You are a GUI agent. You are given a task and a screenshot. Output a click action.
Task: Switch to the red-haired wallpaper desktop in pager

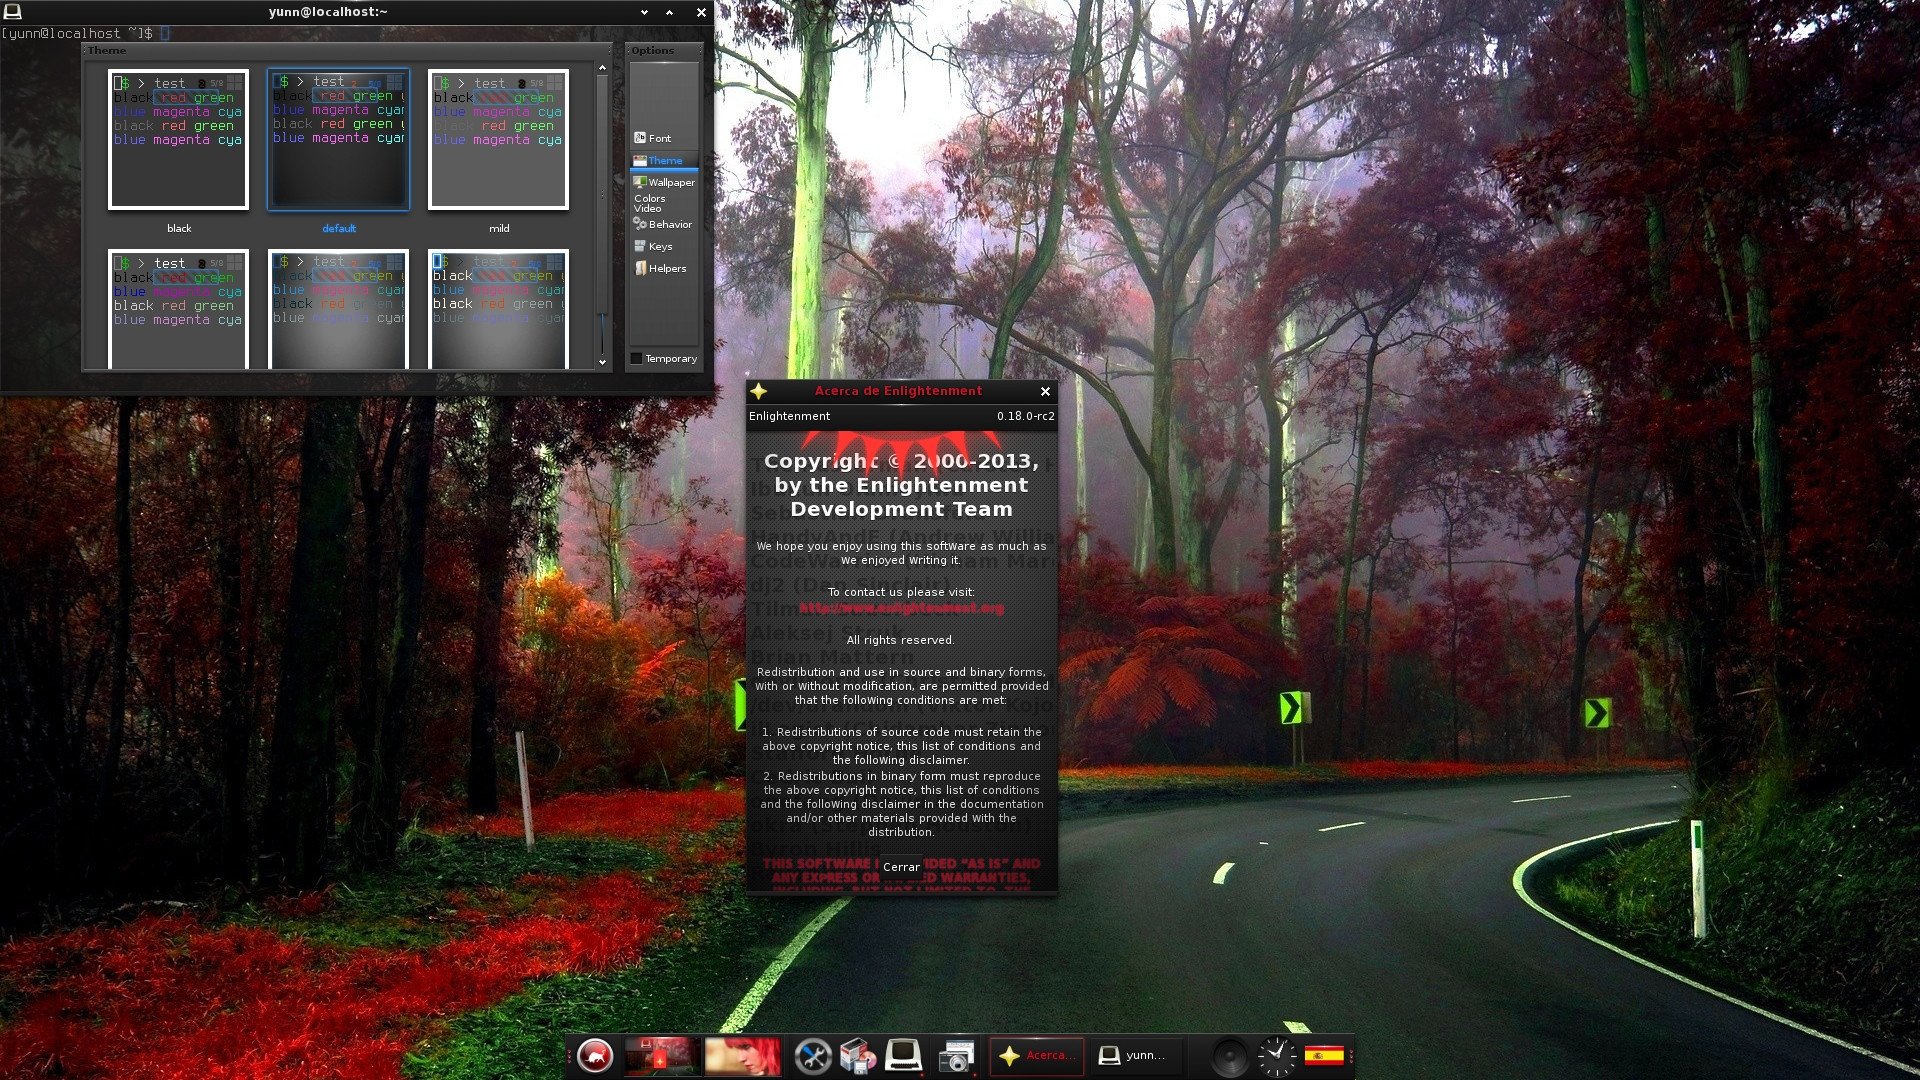tap(742, 1055)
